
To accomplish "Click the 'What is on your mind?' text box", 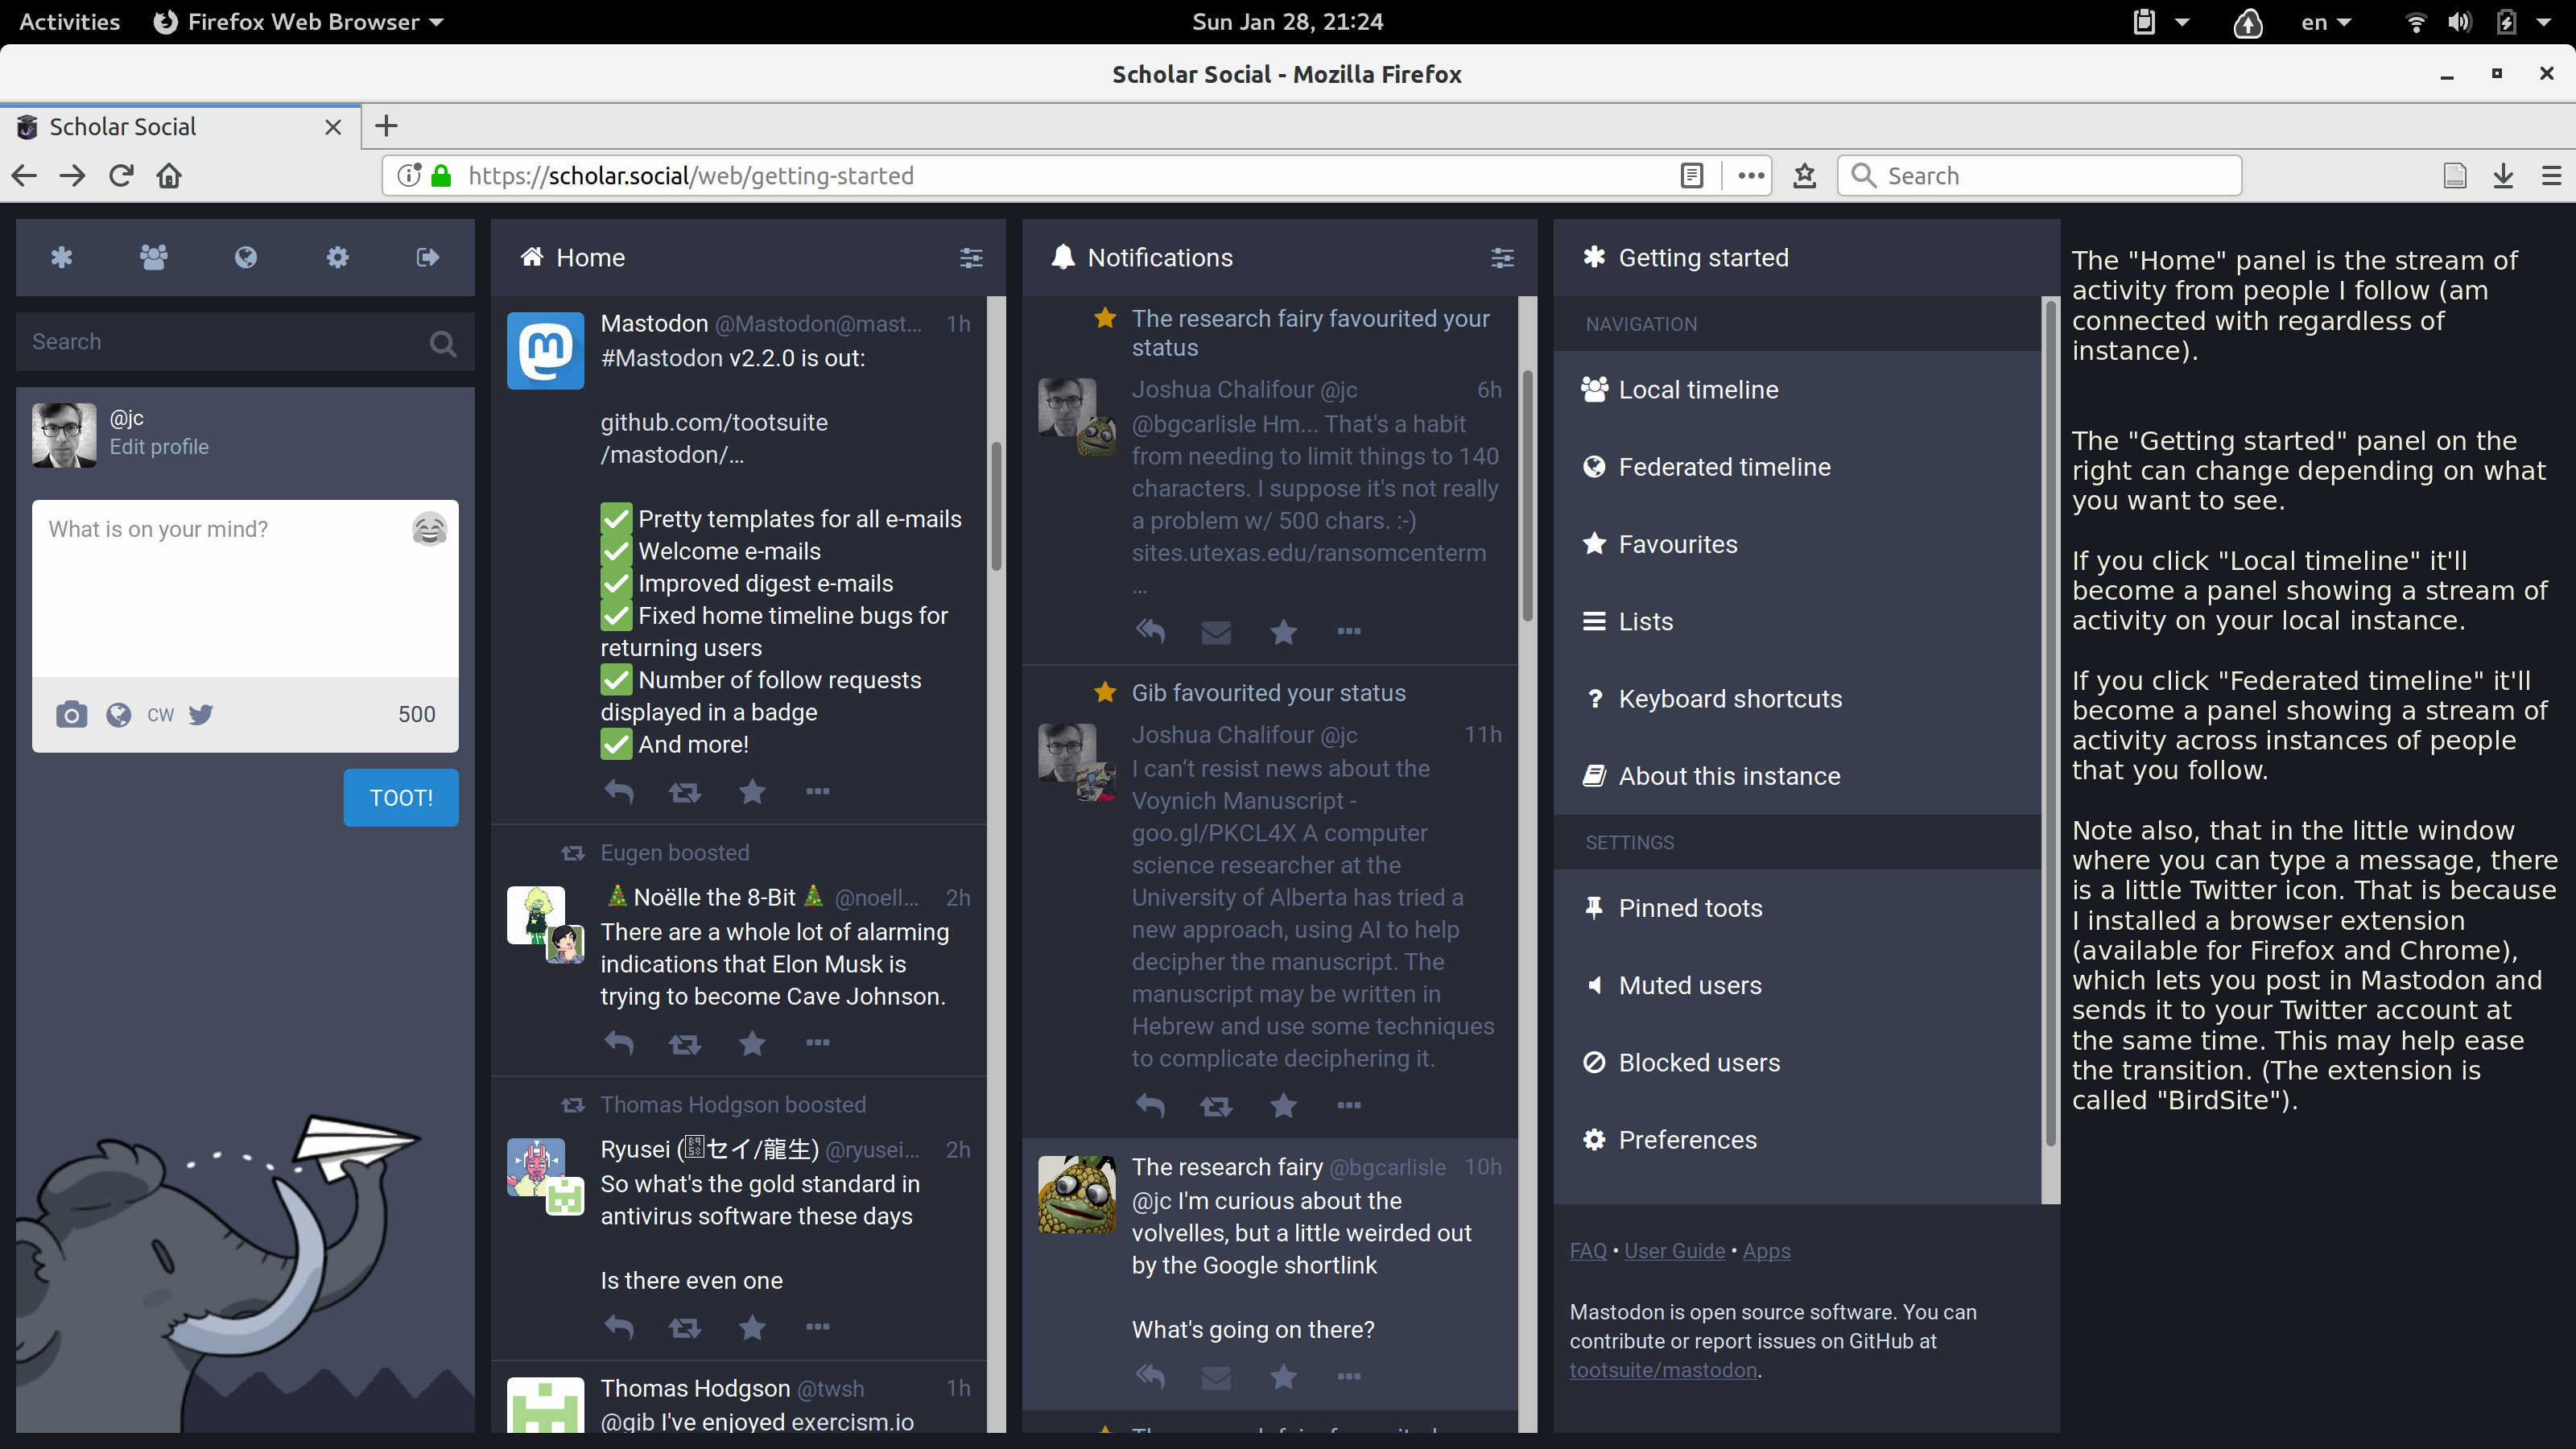I will [x=220, y=590].
